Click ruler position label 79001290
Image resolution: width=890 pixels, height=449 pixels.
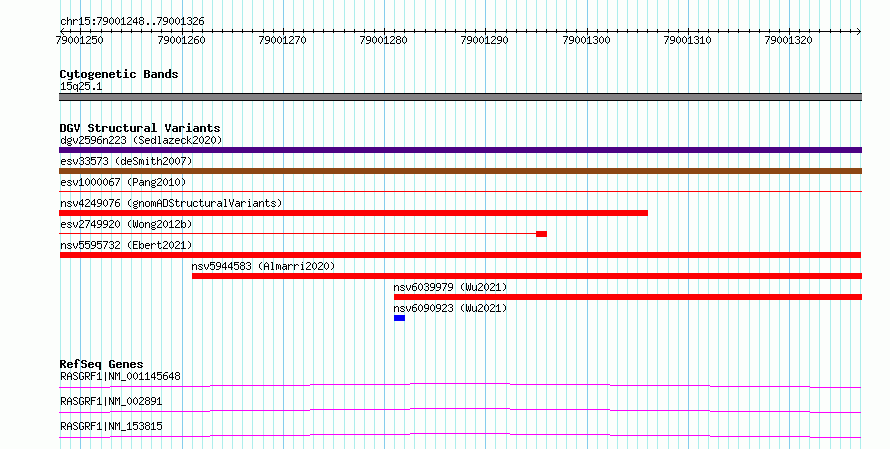(485, 40)
